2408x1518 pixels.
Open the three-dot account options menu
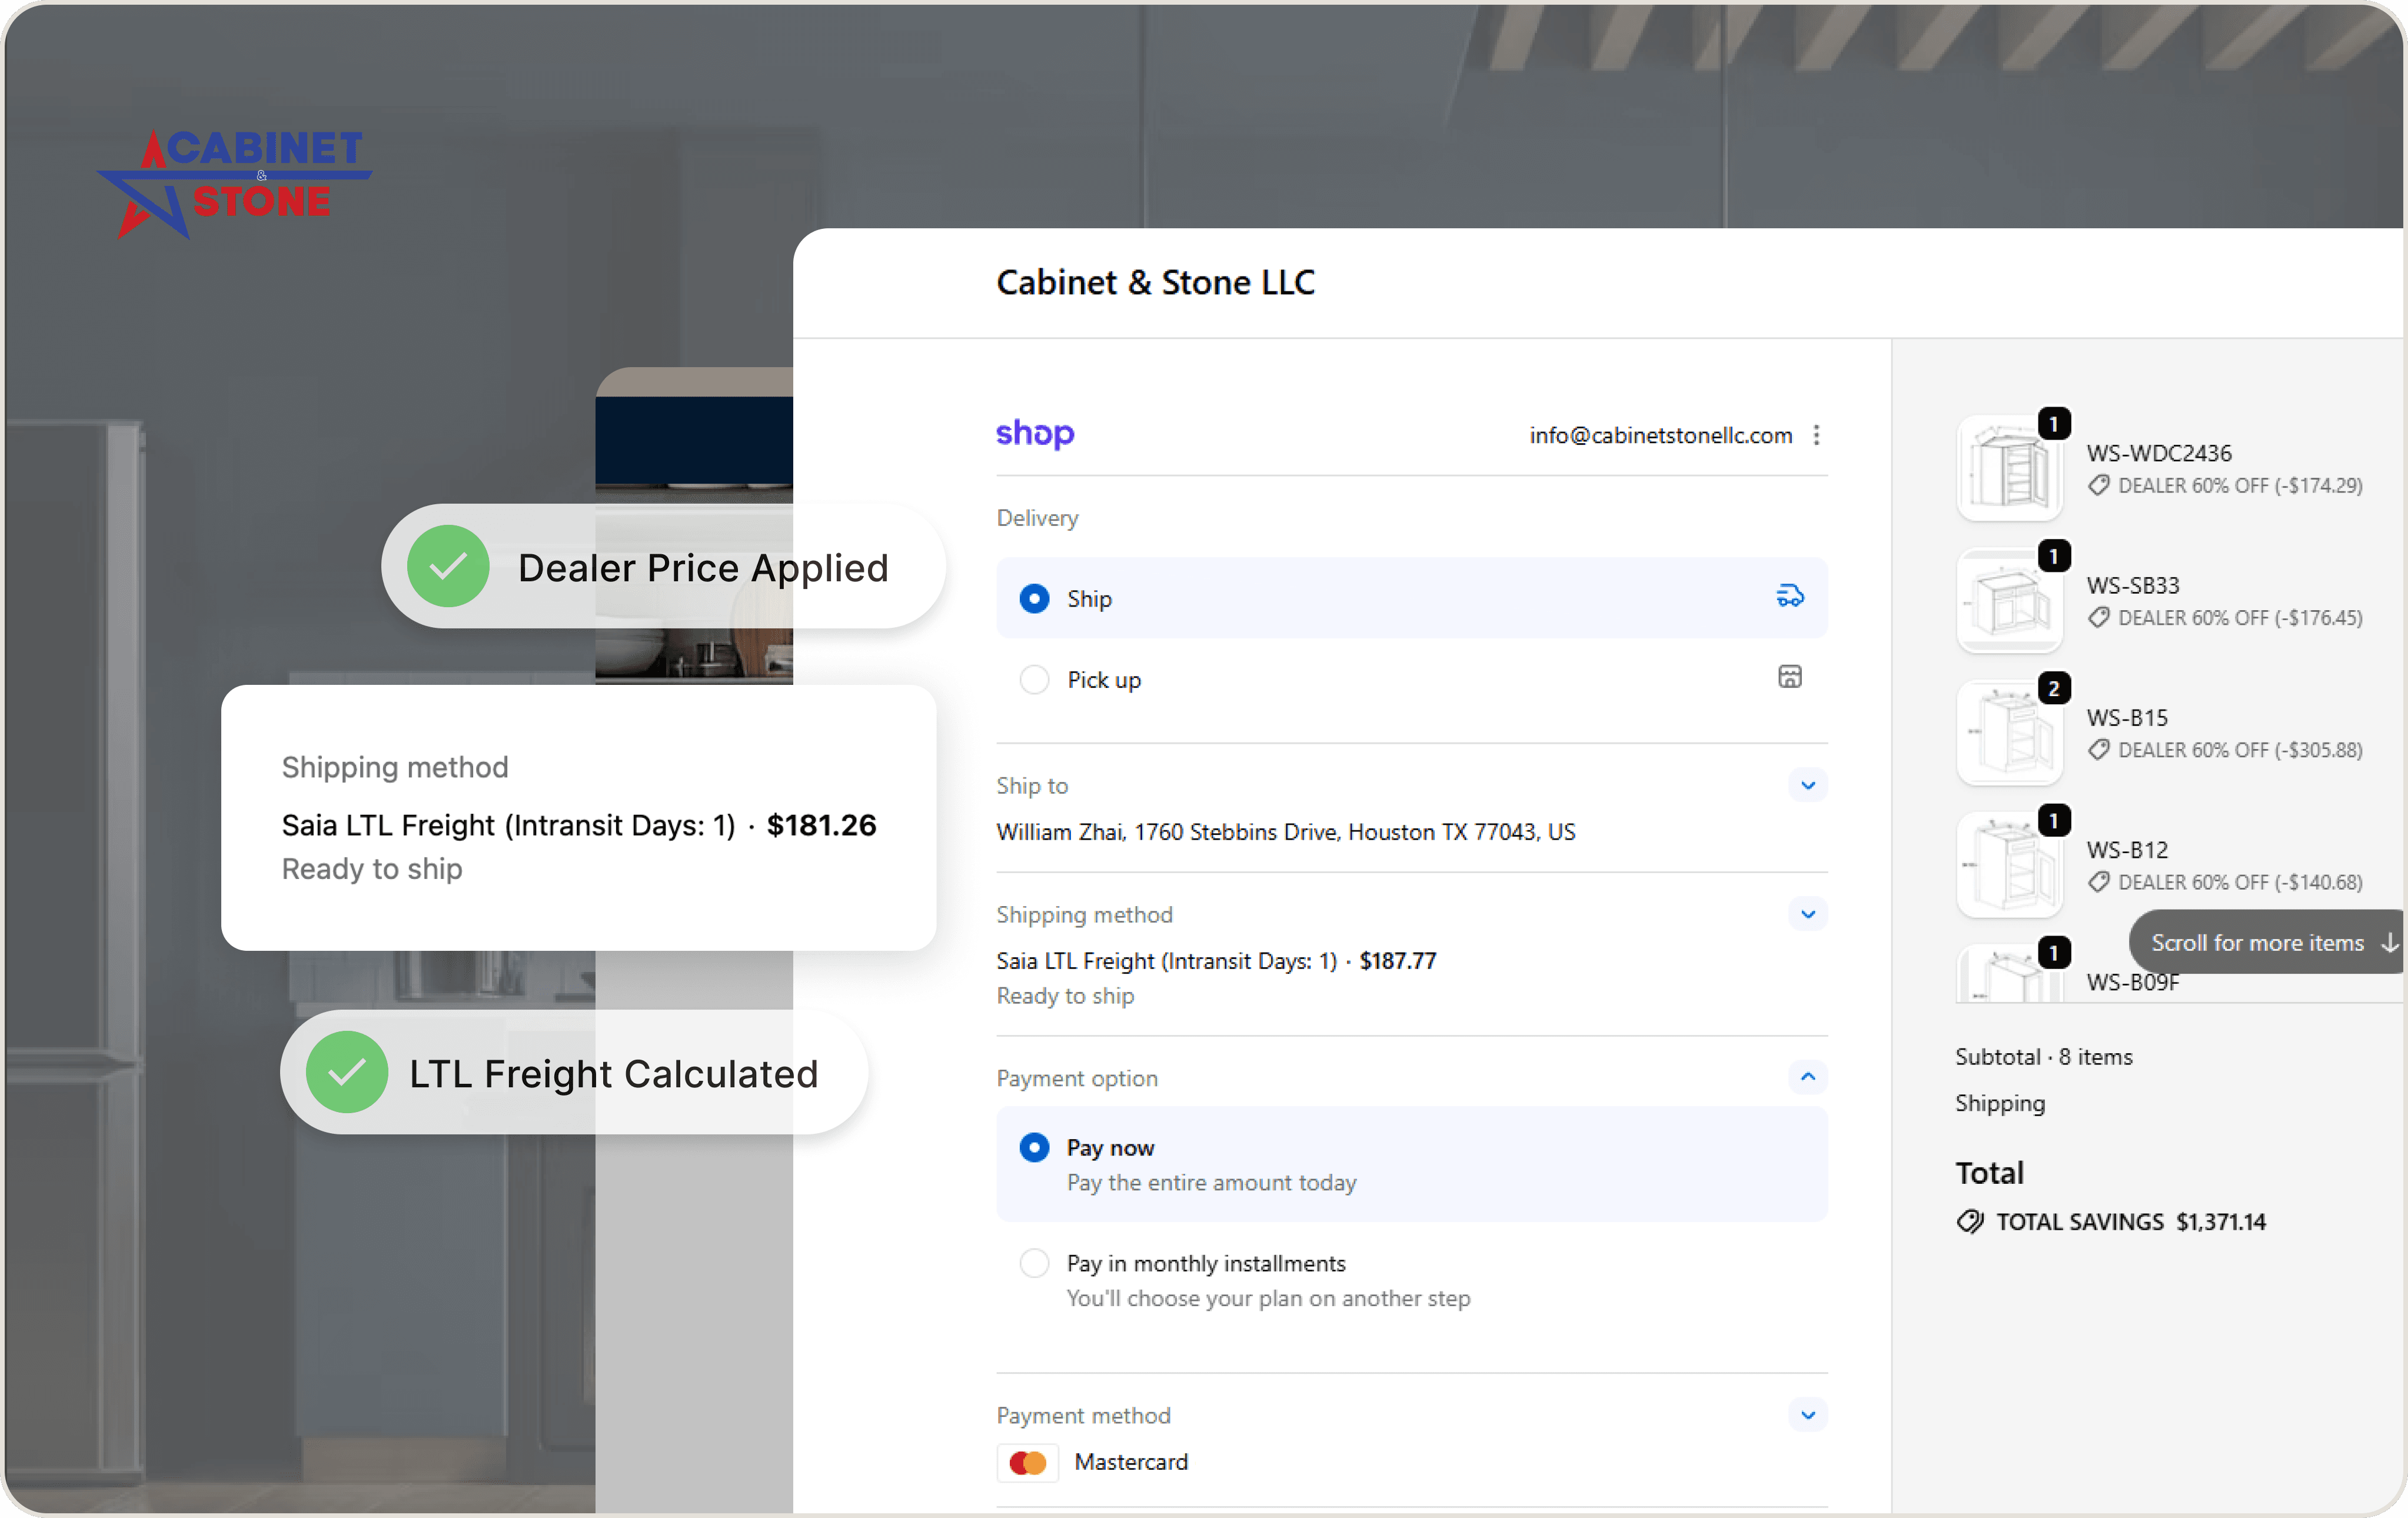coord(1816,435)
